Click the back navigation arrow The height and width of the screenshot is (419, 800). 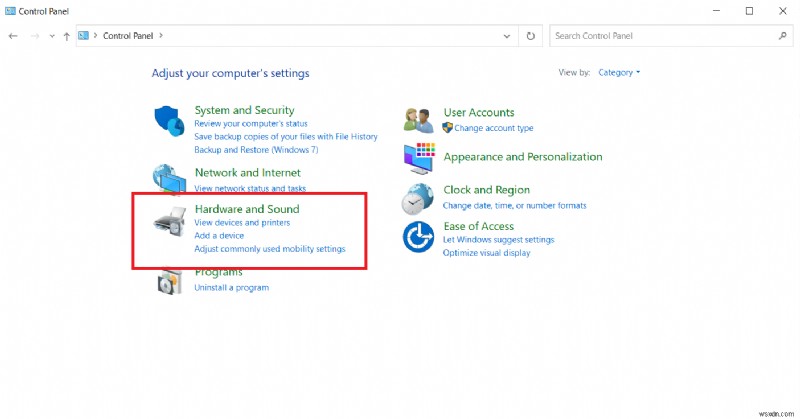[x=13, y=36]
